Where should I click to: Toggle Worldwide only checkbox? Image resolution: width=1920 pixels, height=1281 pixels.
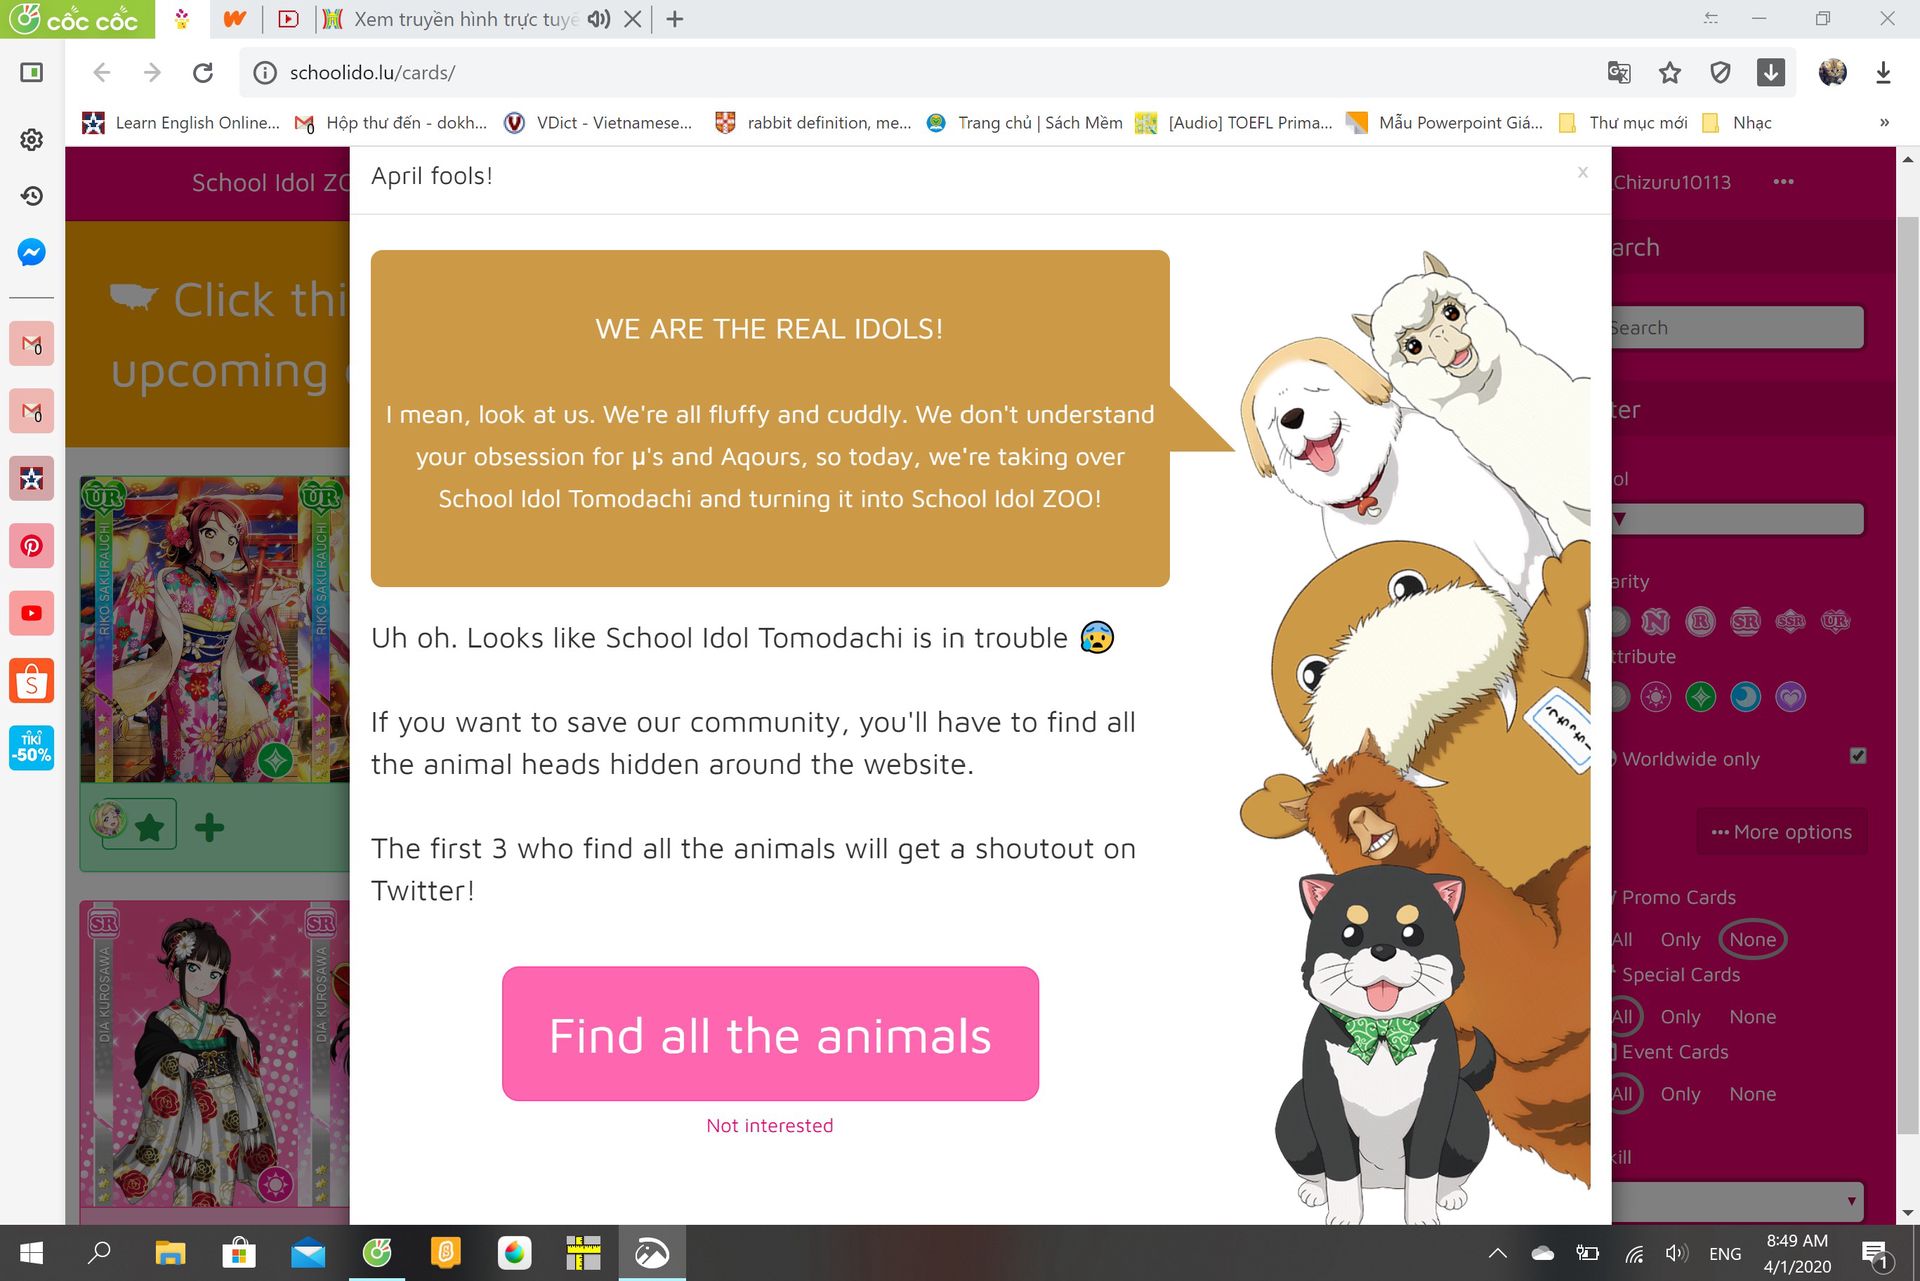coord(1858,756)
